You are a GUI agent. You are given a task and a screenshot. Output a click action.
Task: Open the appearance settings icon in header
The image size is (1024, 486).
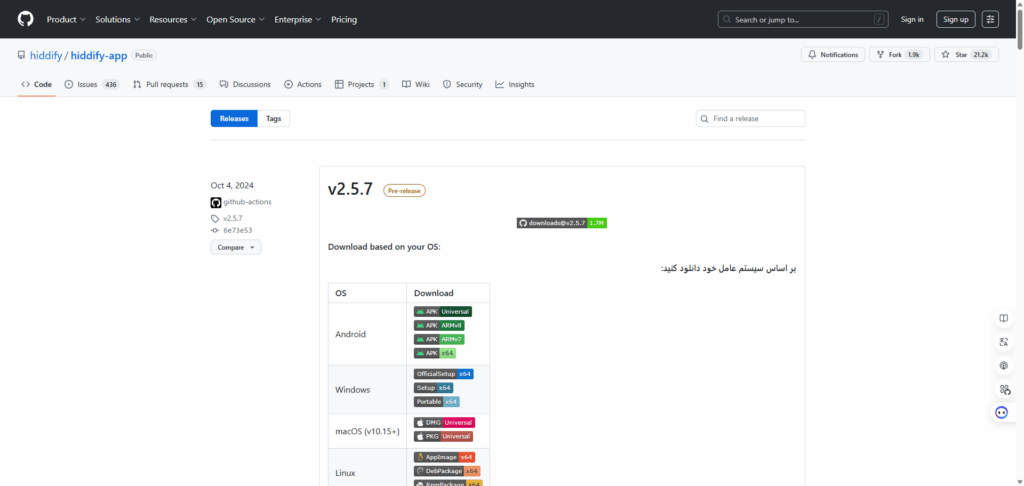tap(990, 20)
